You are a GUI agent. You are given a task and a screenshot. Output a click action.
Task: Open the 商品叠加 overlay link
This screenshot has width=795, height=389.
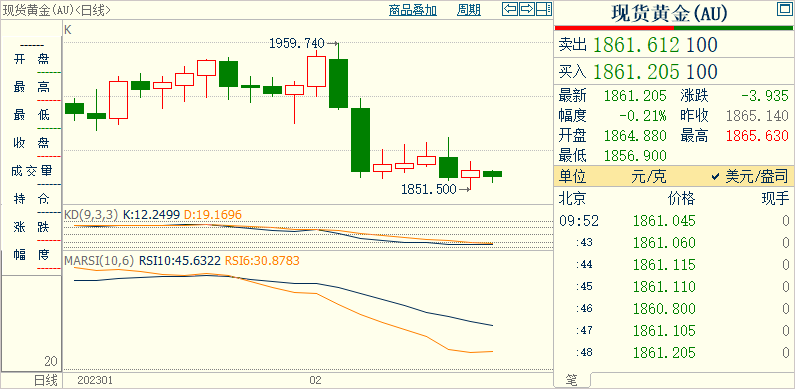tap(413, 10)
